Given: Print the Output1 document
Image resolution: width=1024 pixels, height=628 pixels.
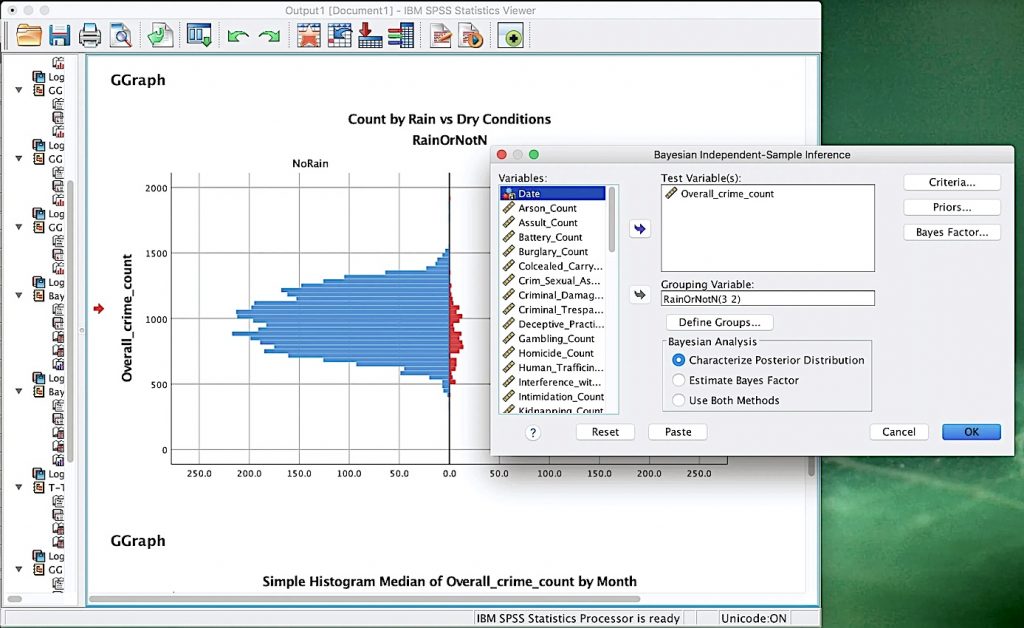Looking at the screenshot, I should (x=88, y=35).
